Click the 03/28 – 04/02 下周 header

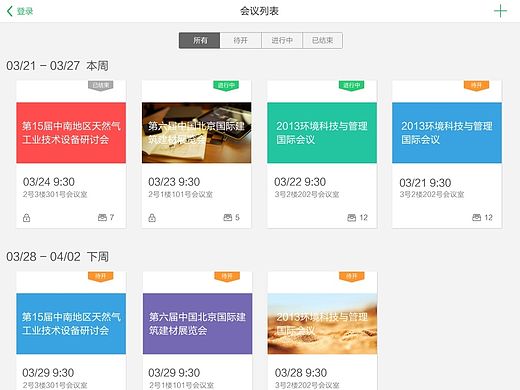click(x=57, y=257)
